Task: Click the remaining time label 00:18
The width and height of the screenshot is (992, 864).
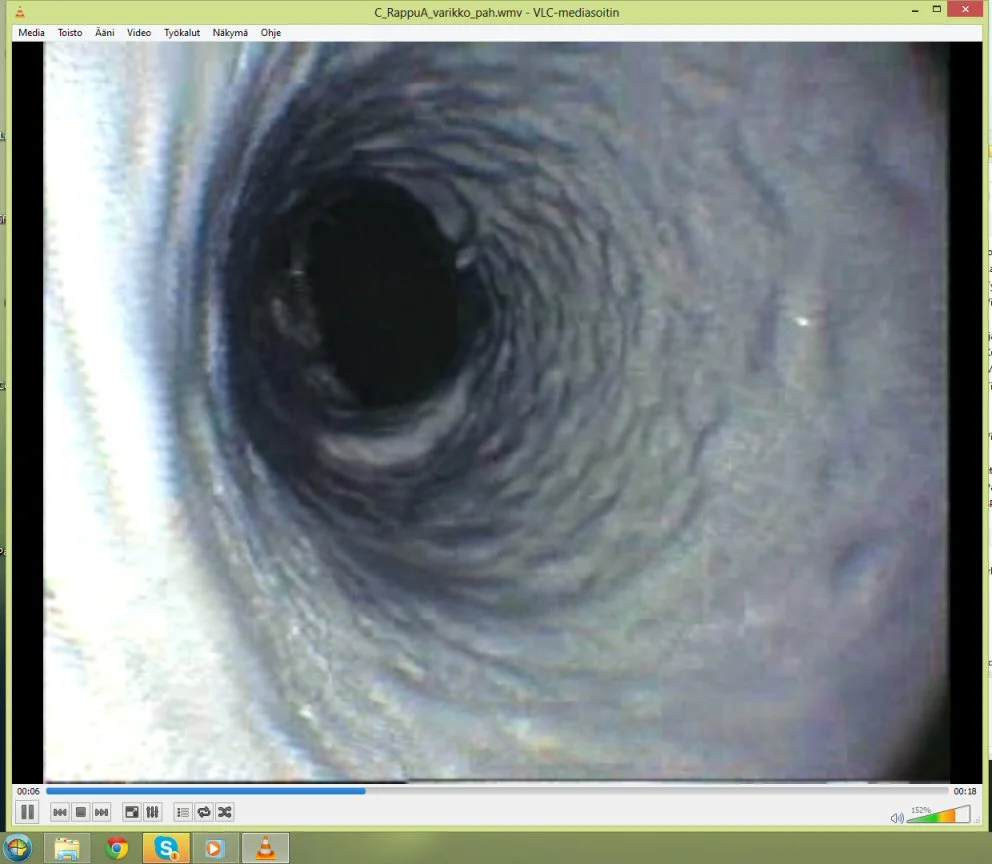Action: pyautogui.click(x=965, y=791)
